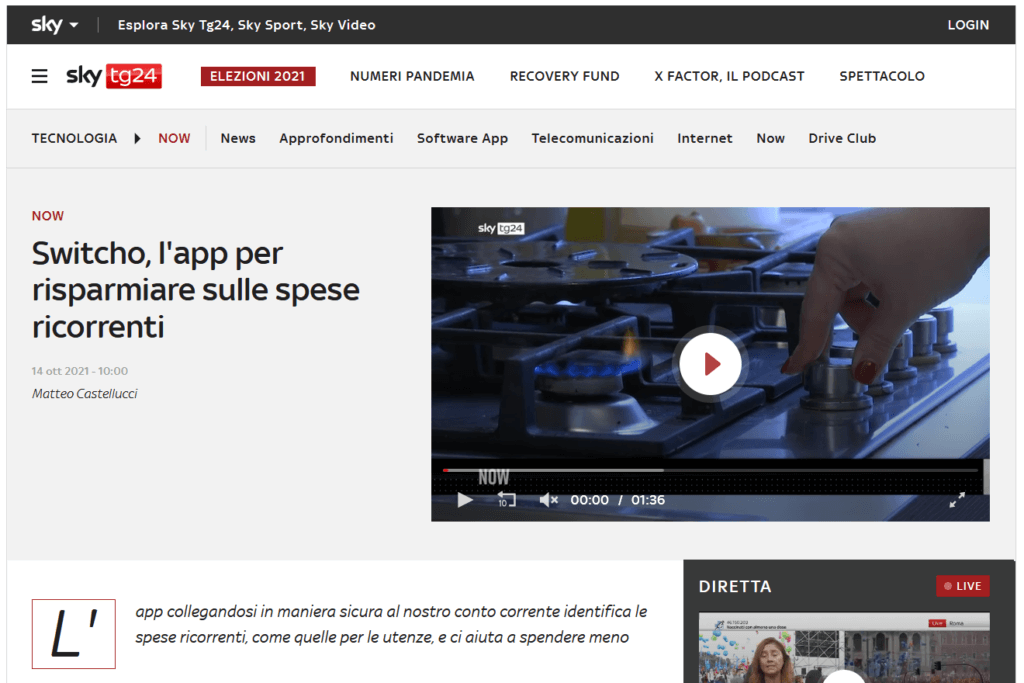Open the Drive Club tab
1024x683 pixels.
click(x=842, y=138)
